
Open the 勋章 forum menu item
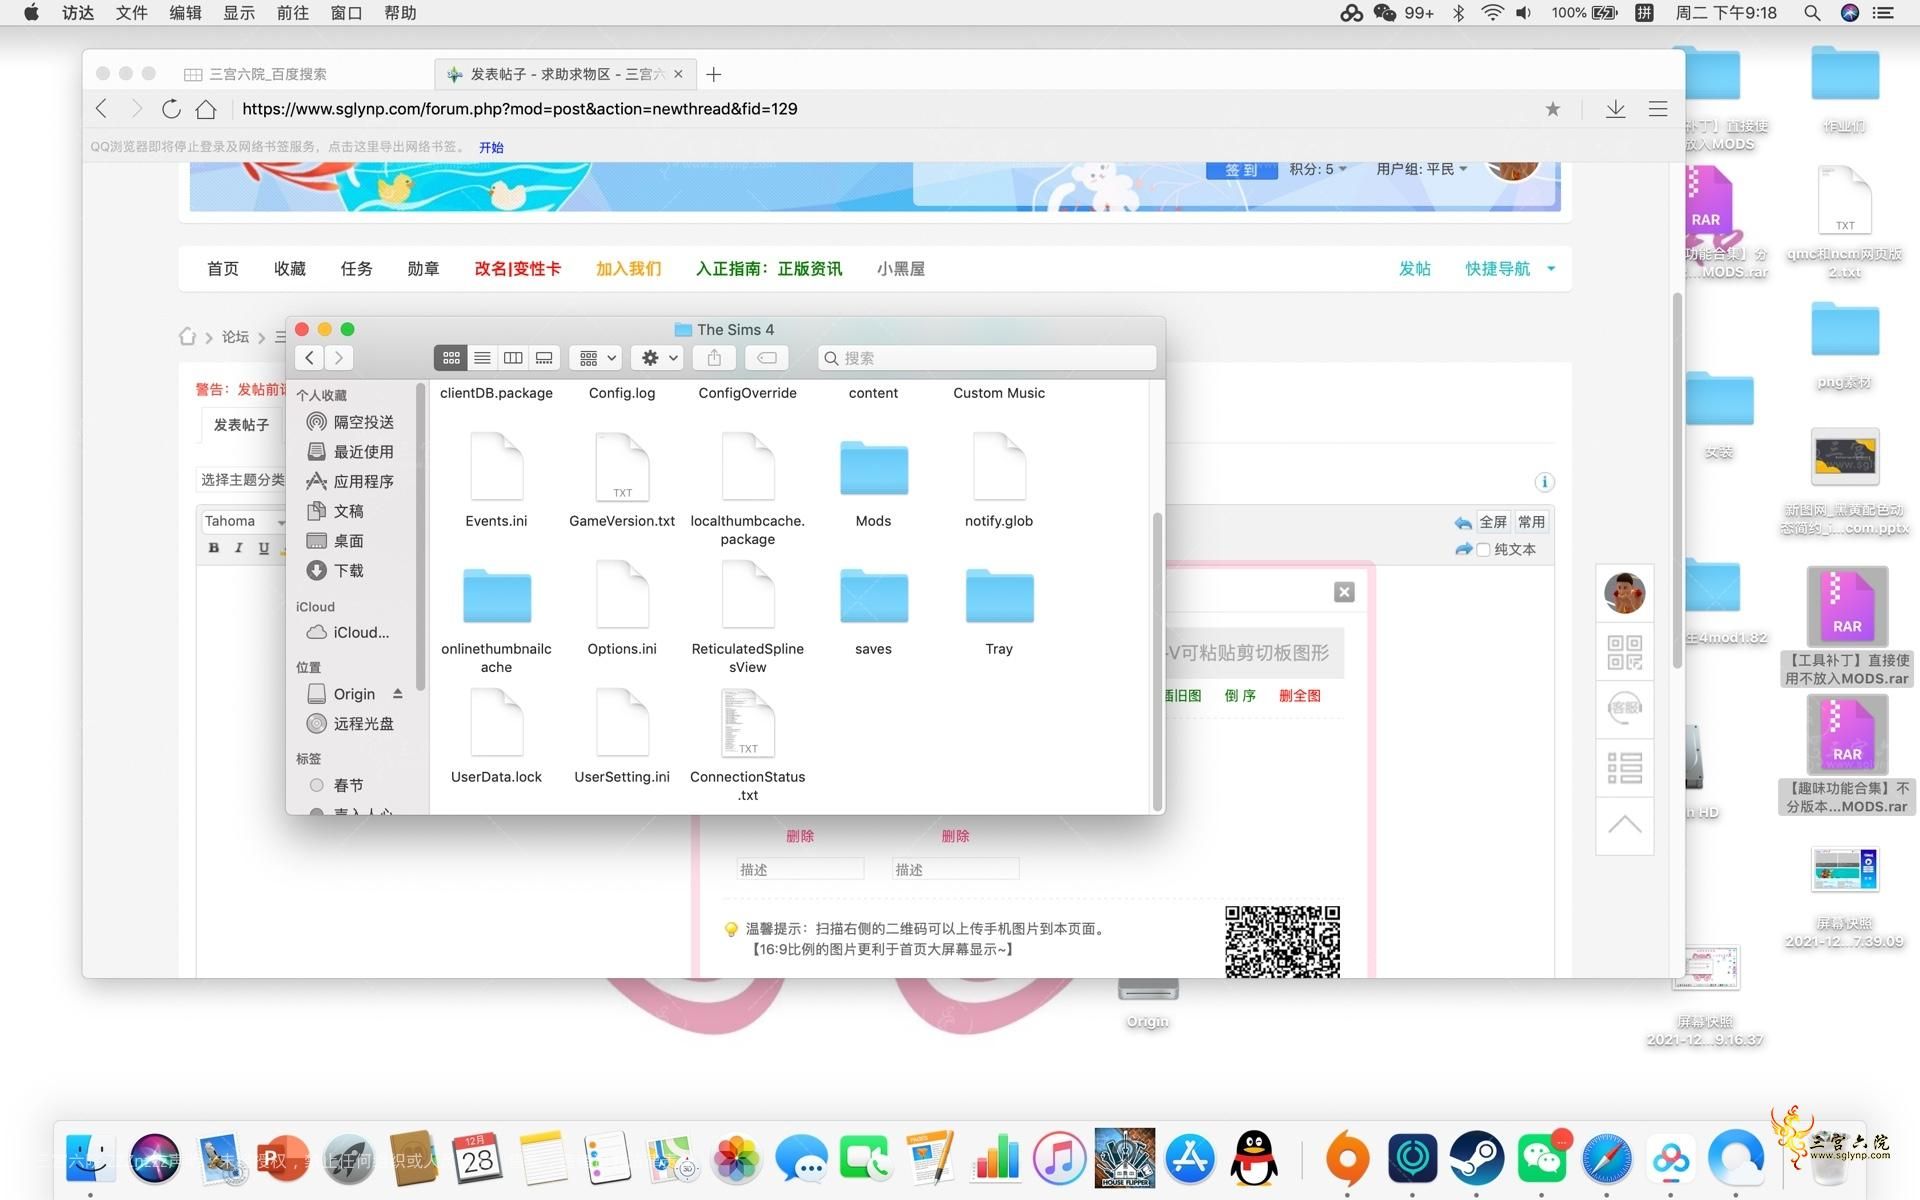(x=423, y=269)
